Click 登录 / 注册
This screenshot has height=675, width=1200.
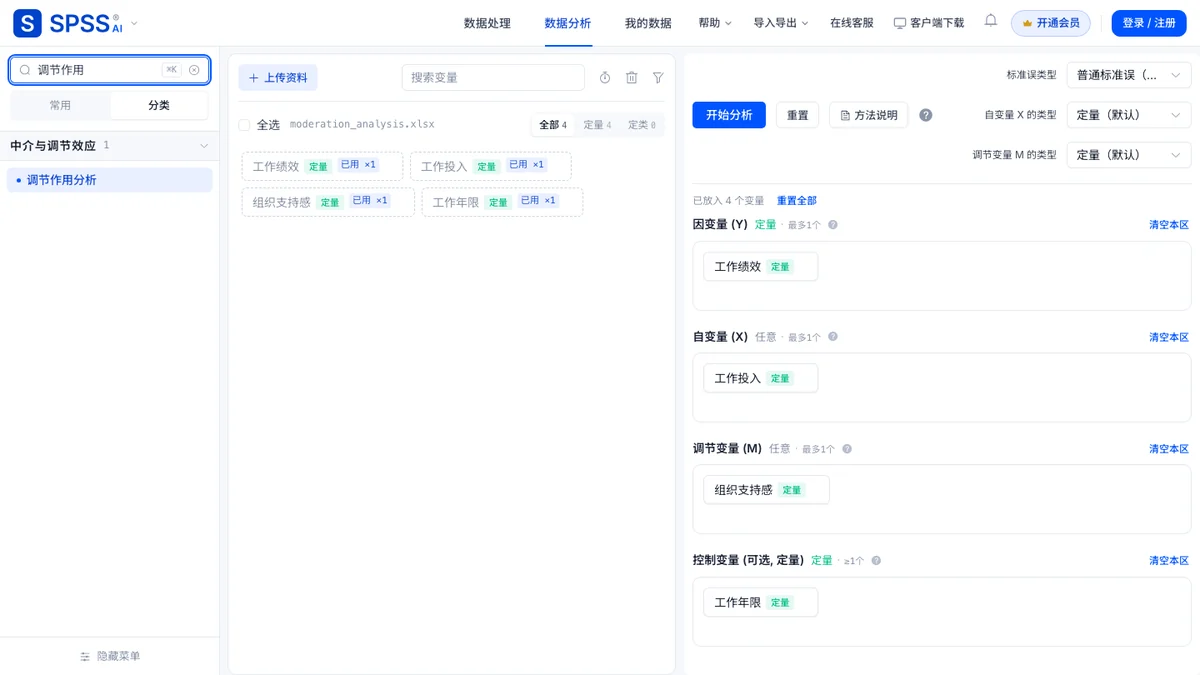tap(1149, 23)
